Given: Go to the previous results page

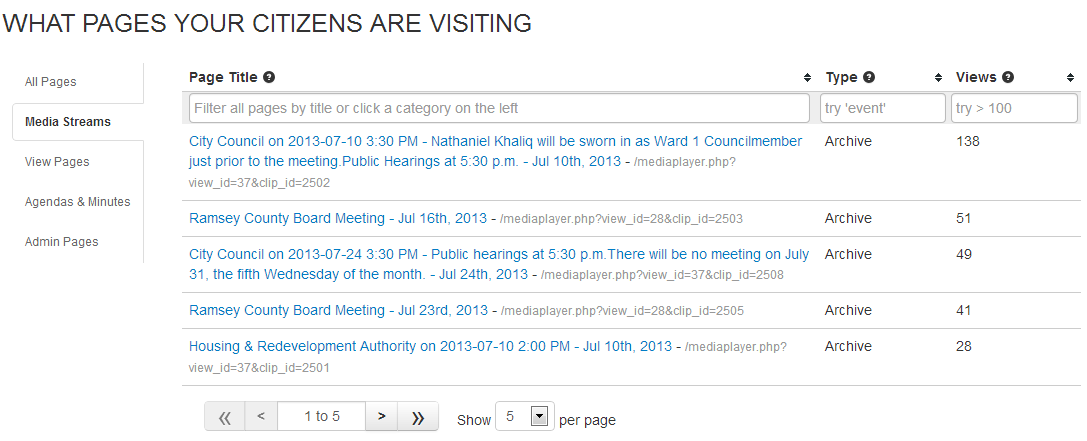Looking at the screenshot, I should (x=260, y=417).
